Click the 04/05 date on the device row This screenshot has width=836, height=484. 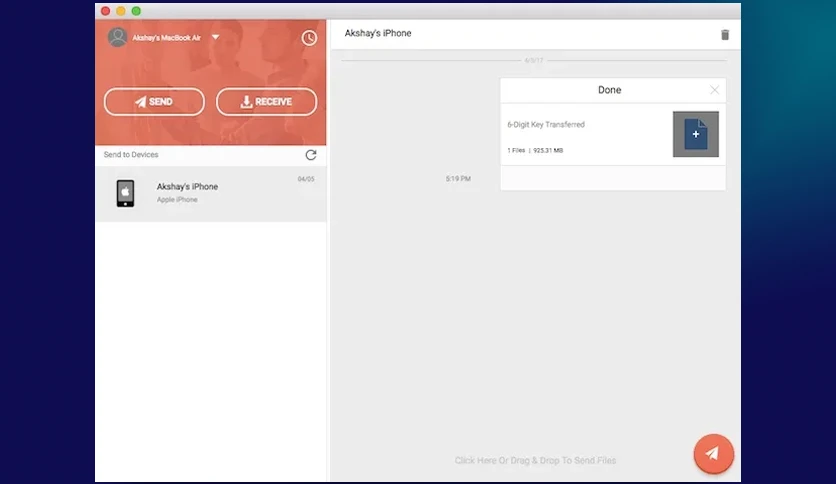(306, 179)
